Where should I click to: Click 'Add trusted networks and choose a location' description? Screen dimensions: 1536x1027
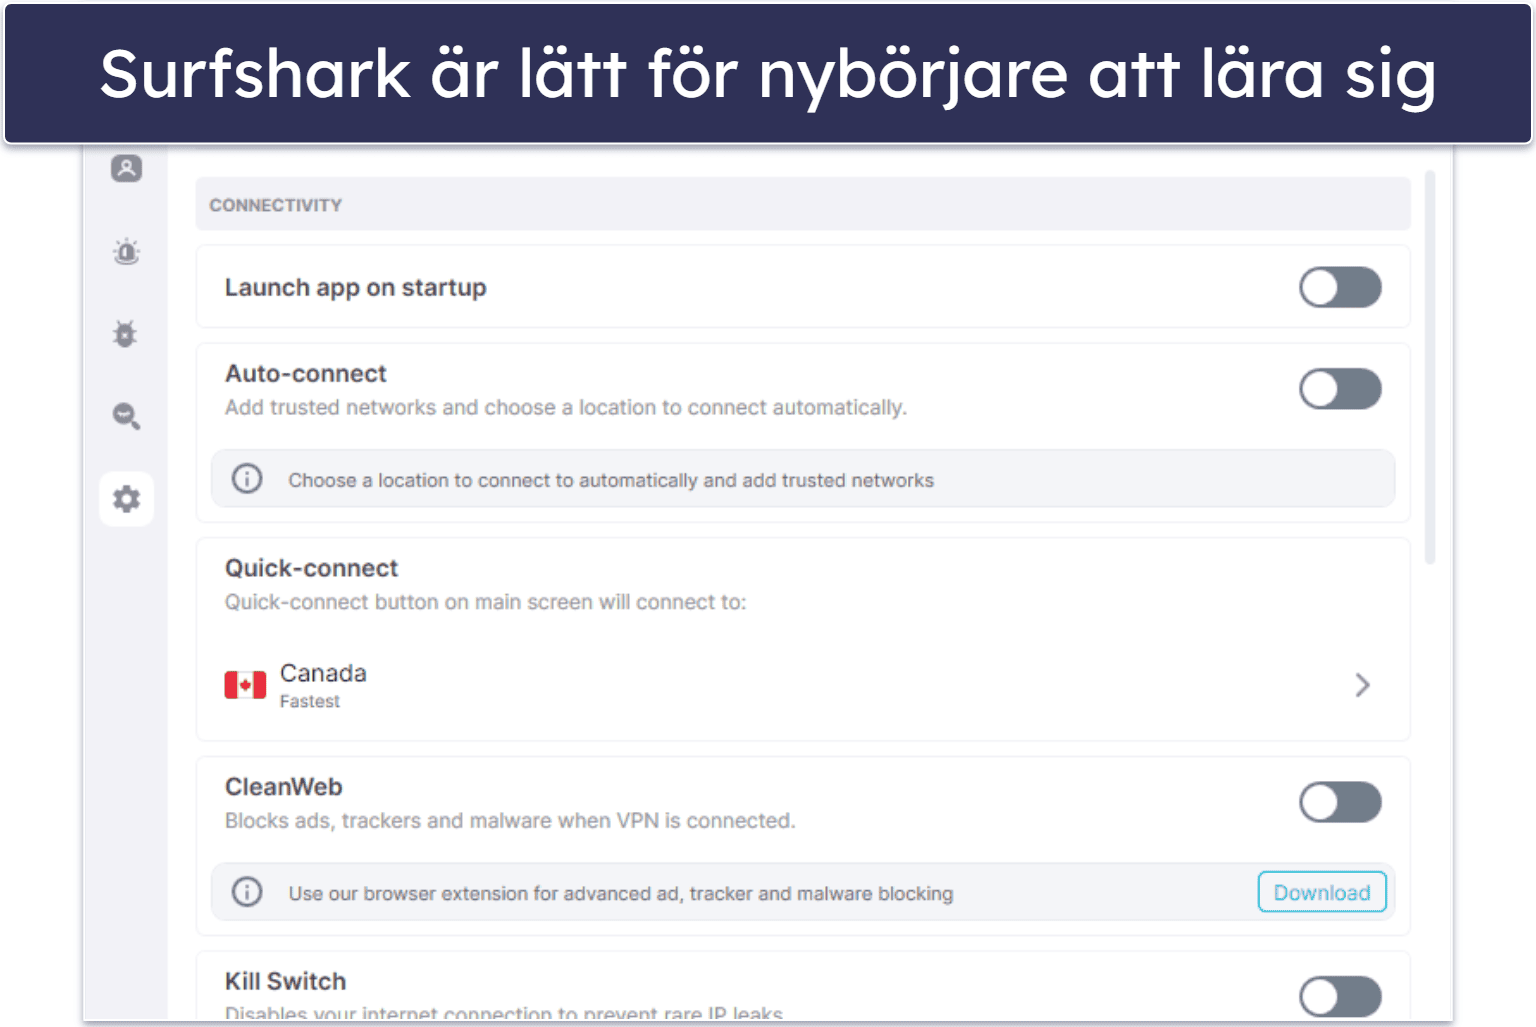tap(566, 408)
